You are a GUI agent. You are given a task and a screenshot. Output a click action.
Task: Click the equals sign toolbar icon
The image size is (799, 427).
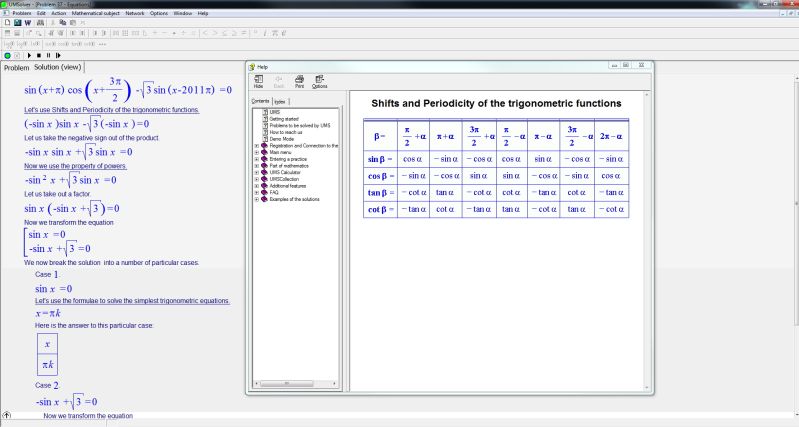244,33
